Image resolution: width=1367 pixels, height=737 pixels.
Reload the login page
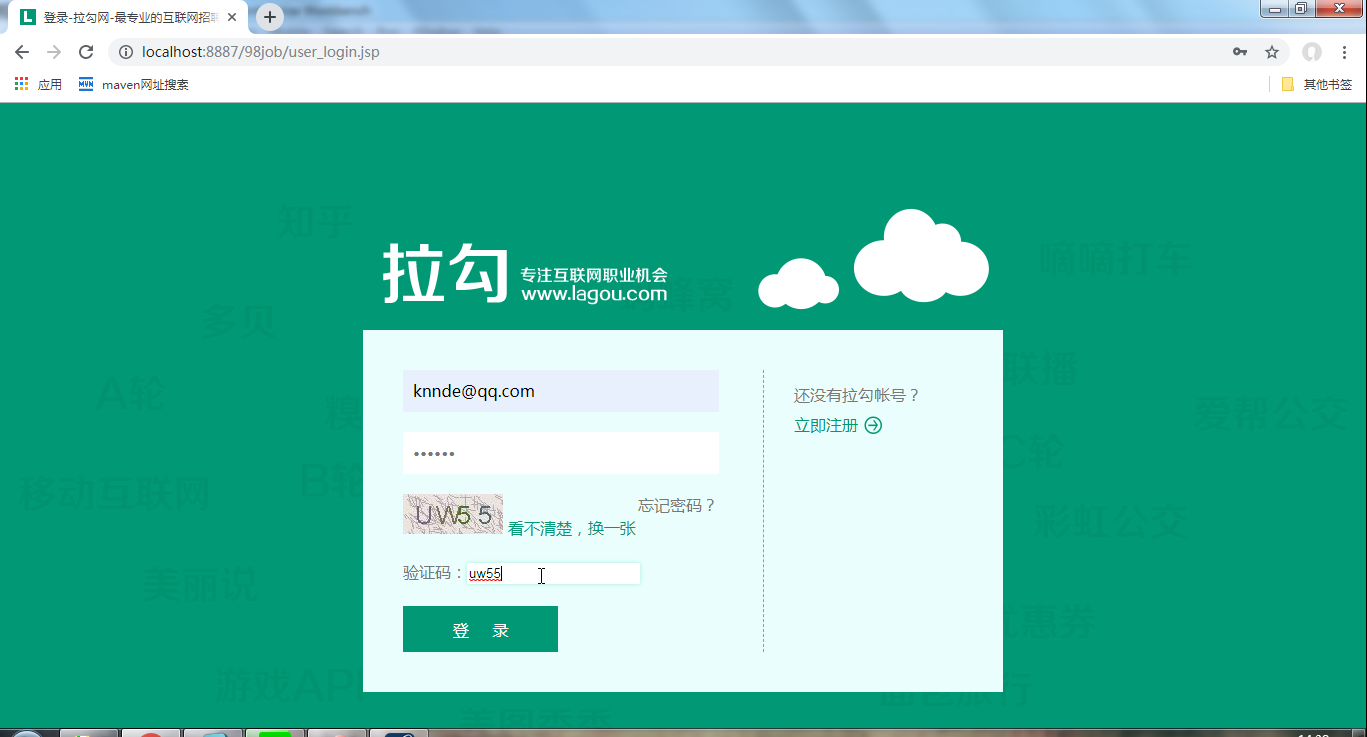coord(86,52)
